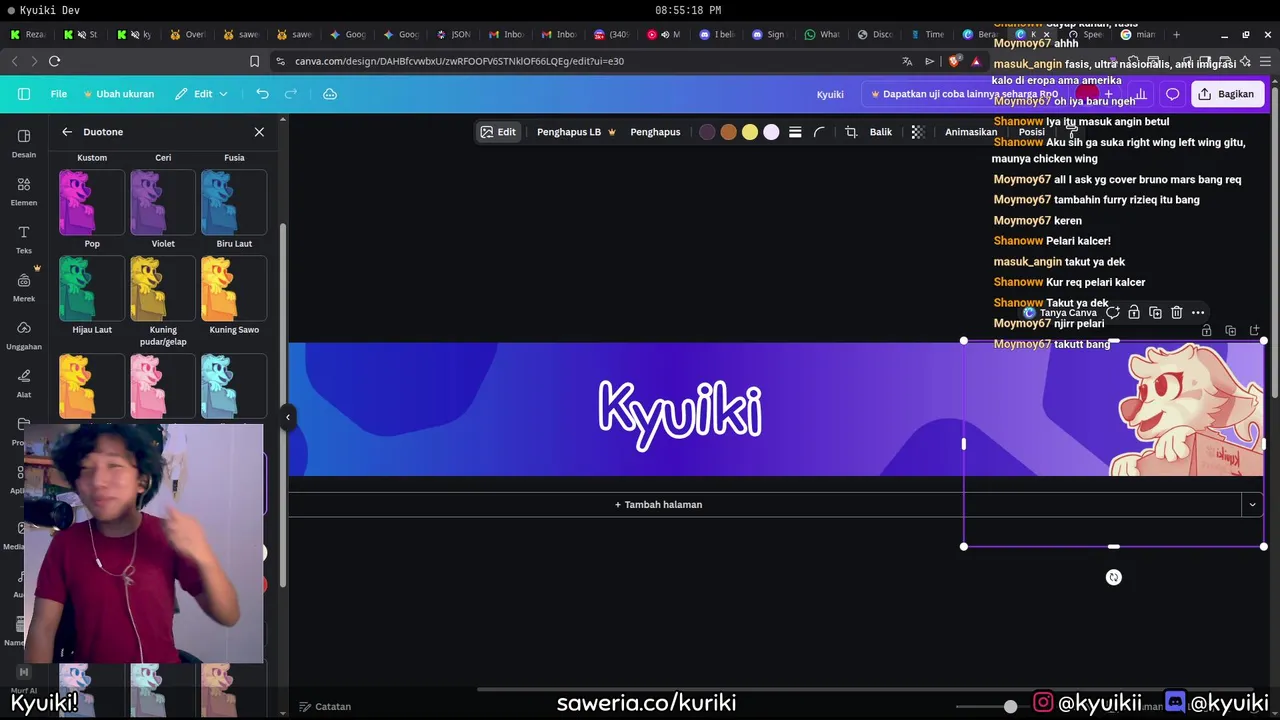Viewport: 1280px width, 720px height.
Task: Click the Animasikan button
Action: [971, 132]
